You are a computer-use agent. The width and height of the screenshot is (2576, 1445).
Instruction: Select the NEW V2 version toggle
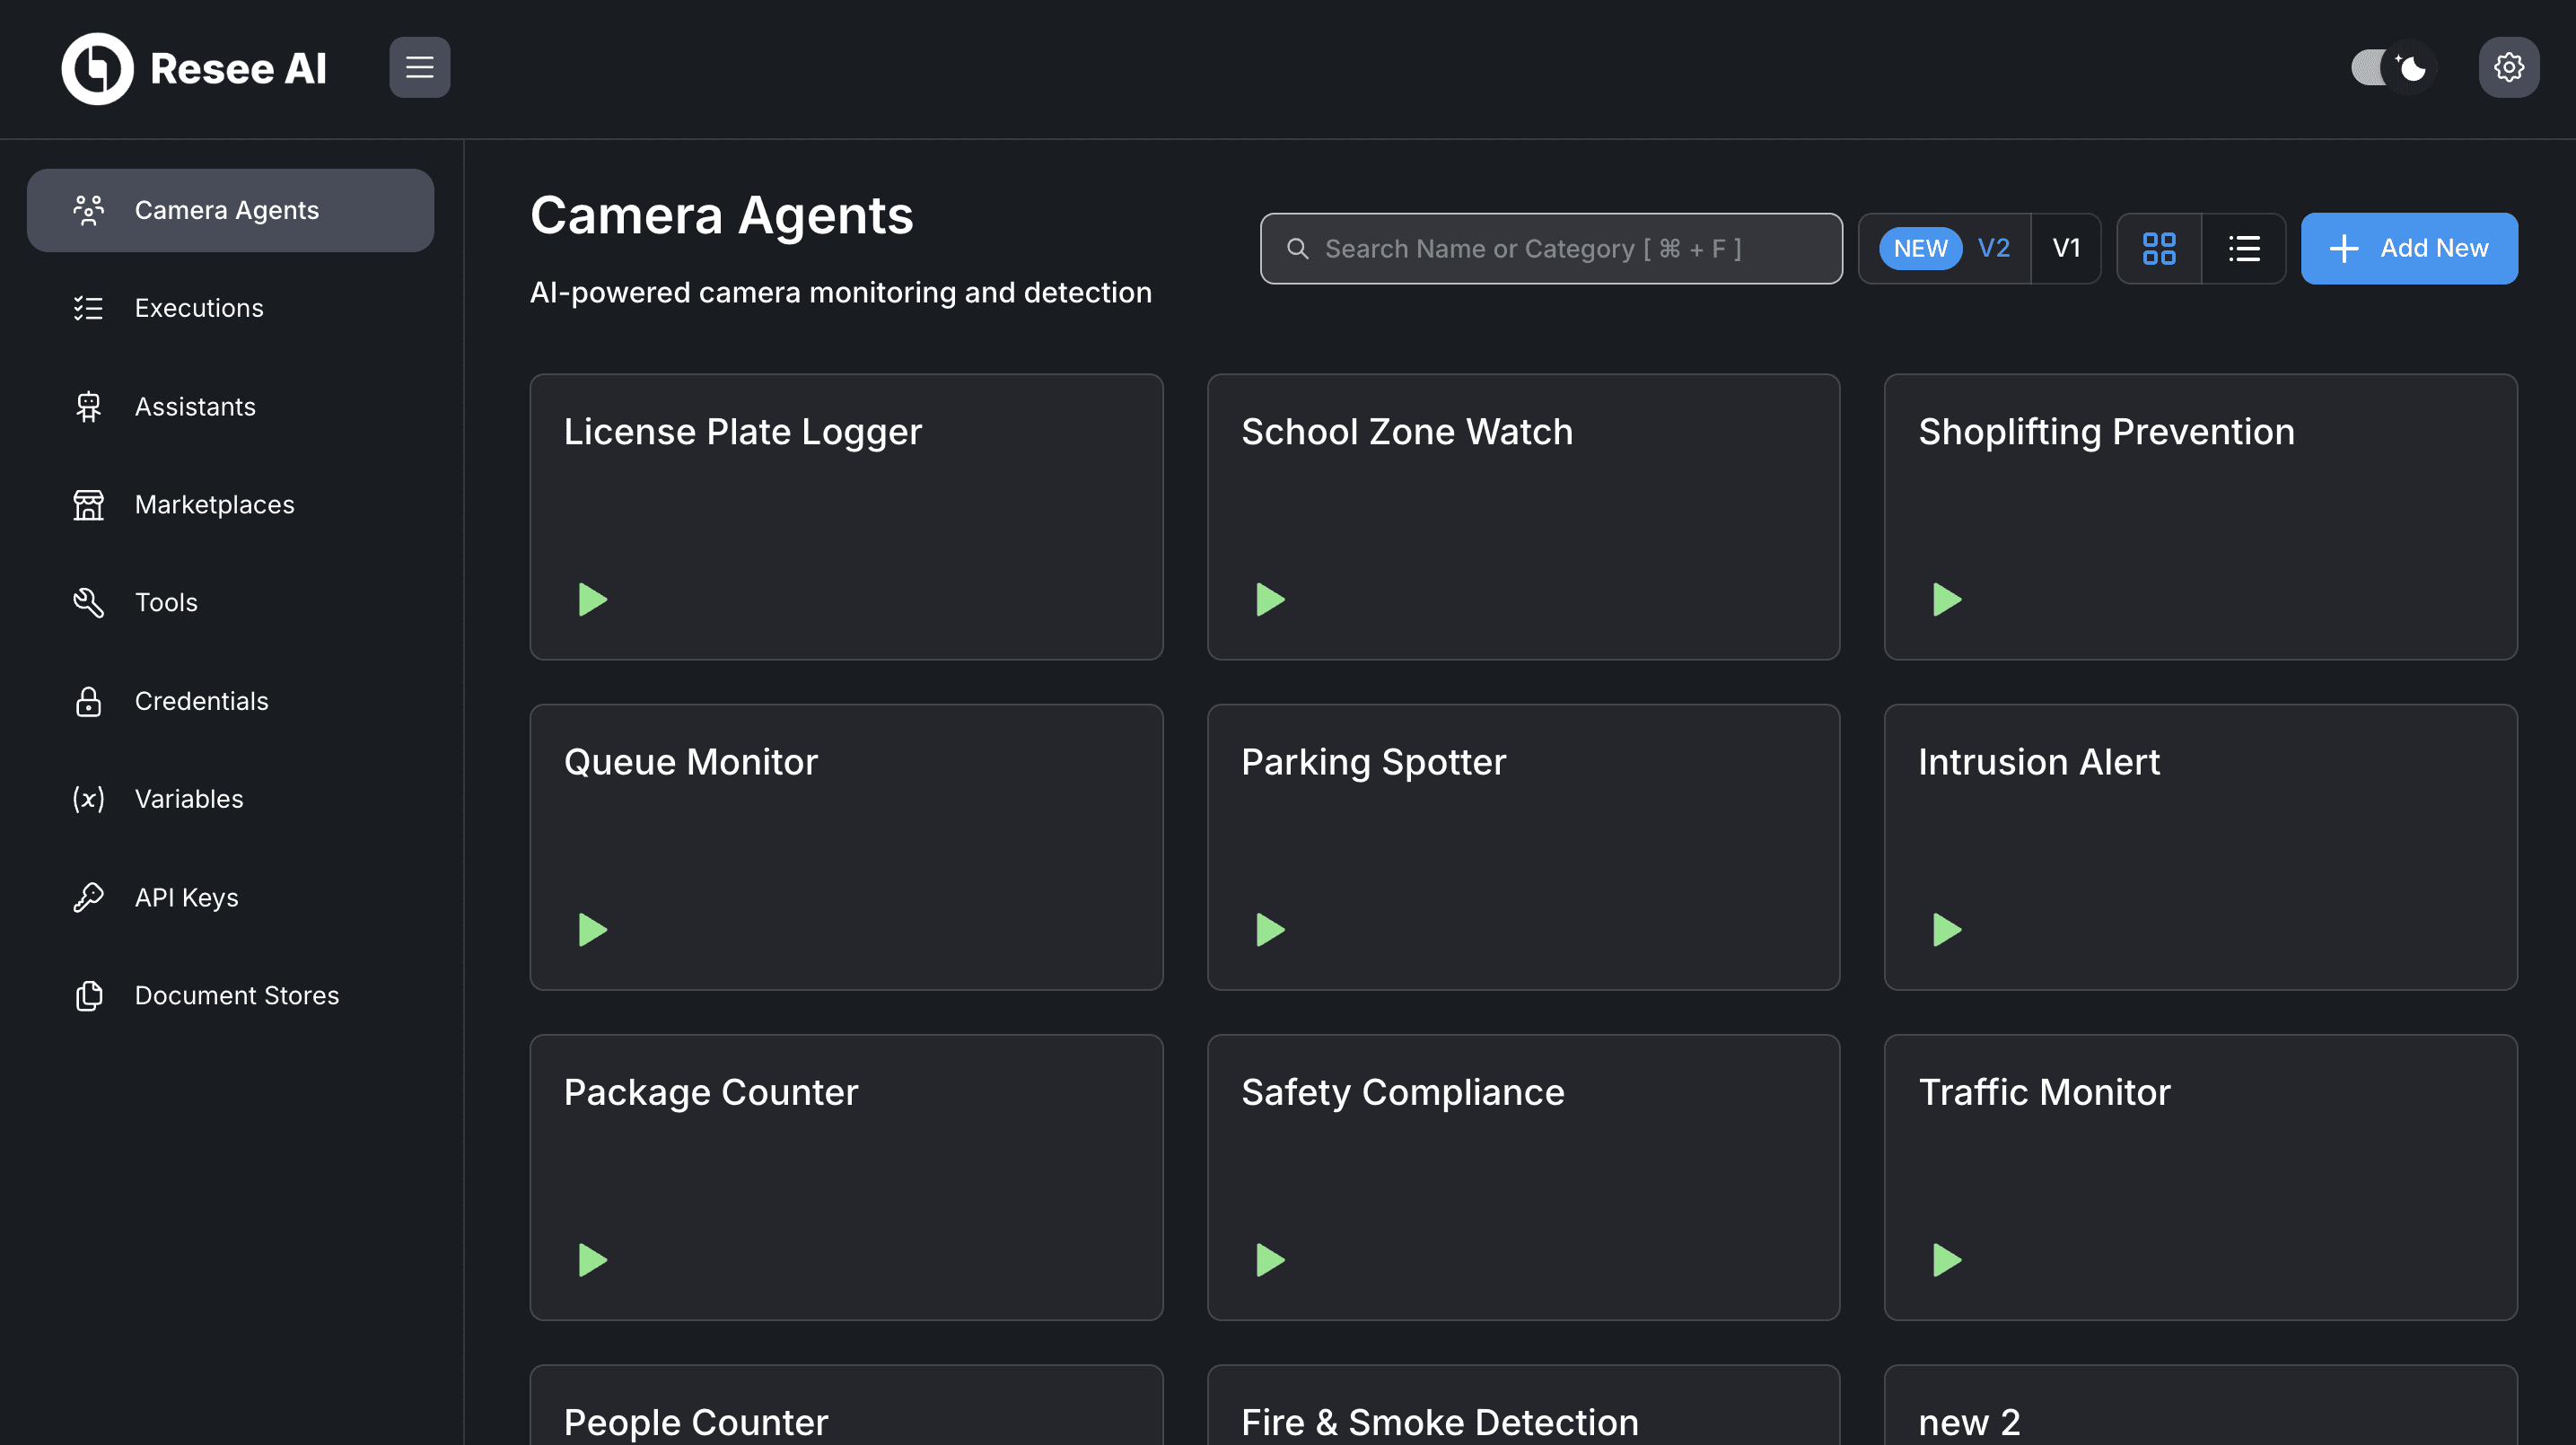(x=1944, y=248)
